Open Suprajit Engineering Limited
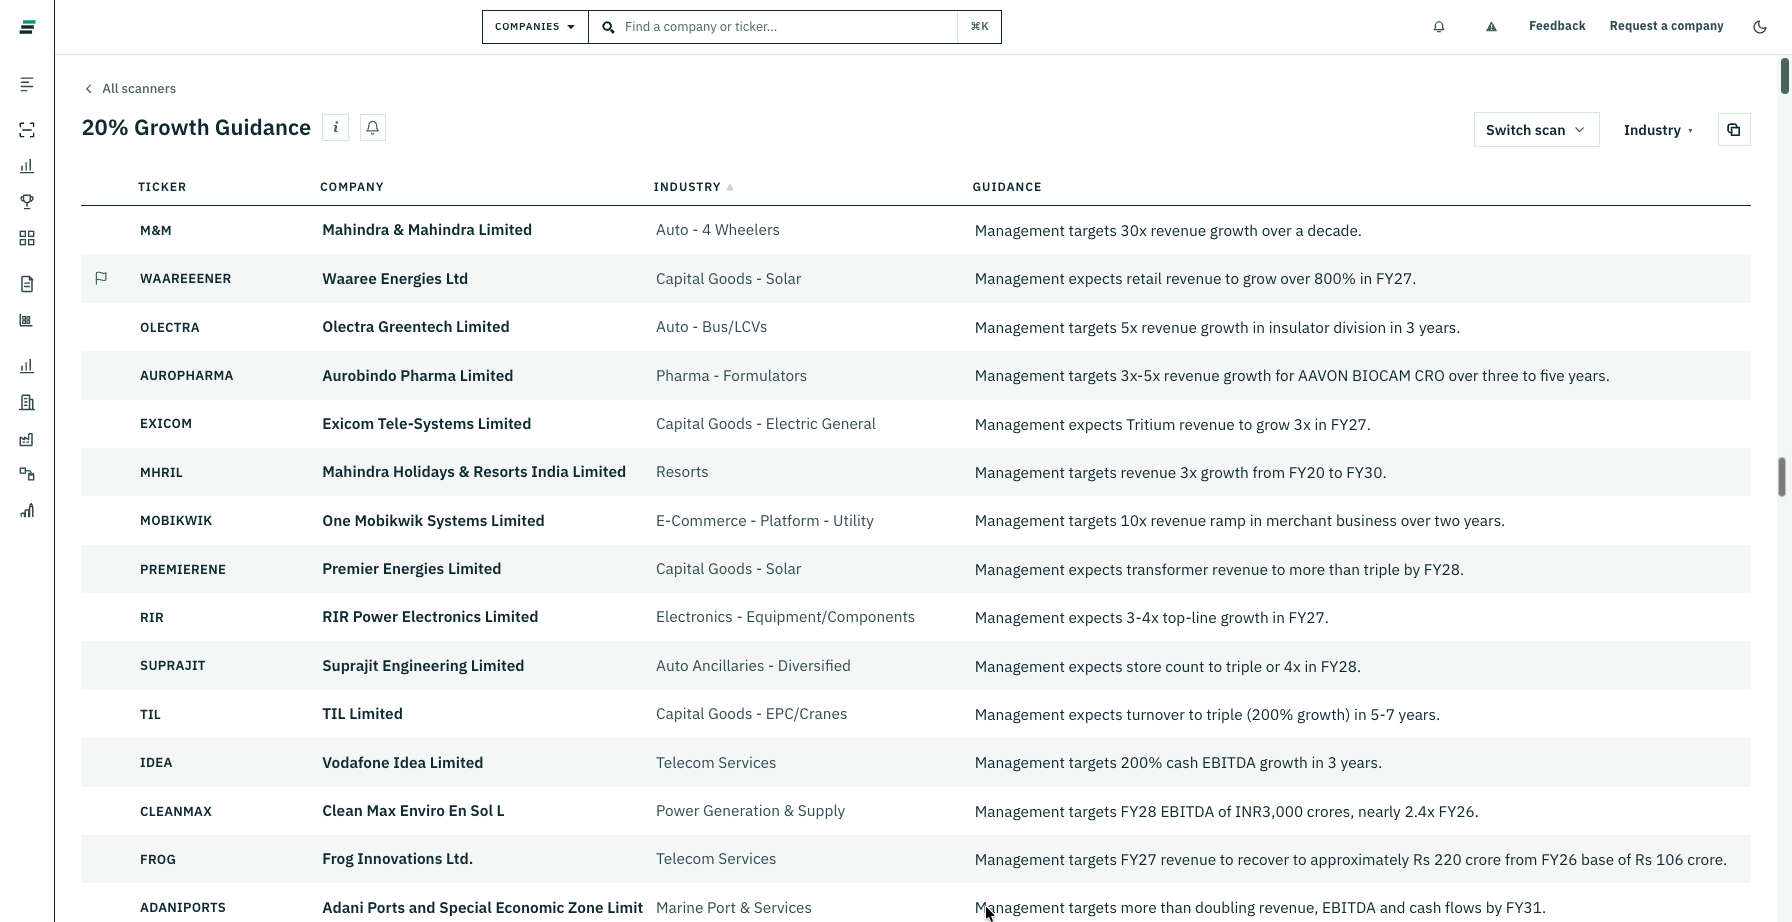 click(423, 666)
